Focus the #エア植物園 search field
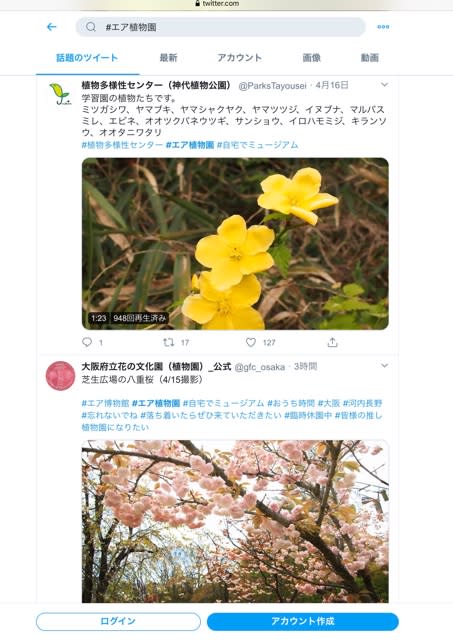Image resolution: width=453 pixels, height=640 pixels. point(220,27)
